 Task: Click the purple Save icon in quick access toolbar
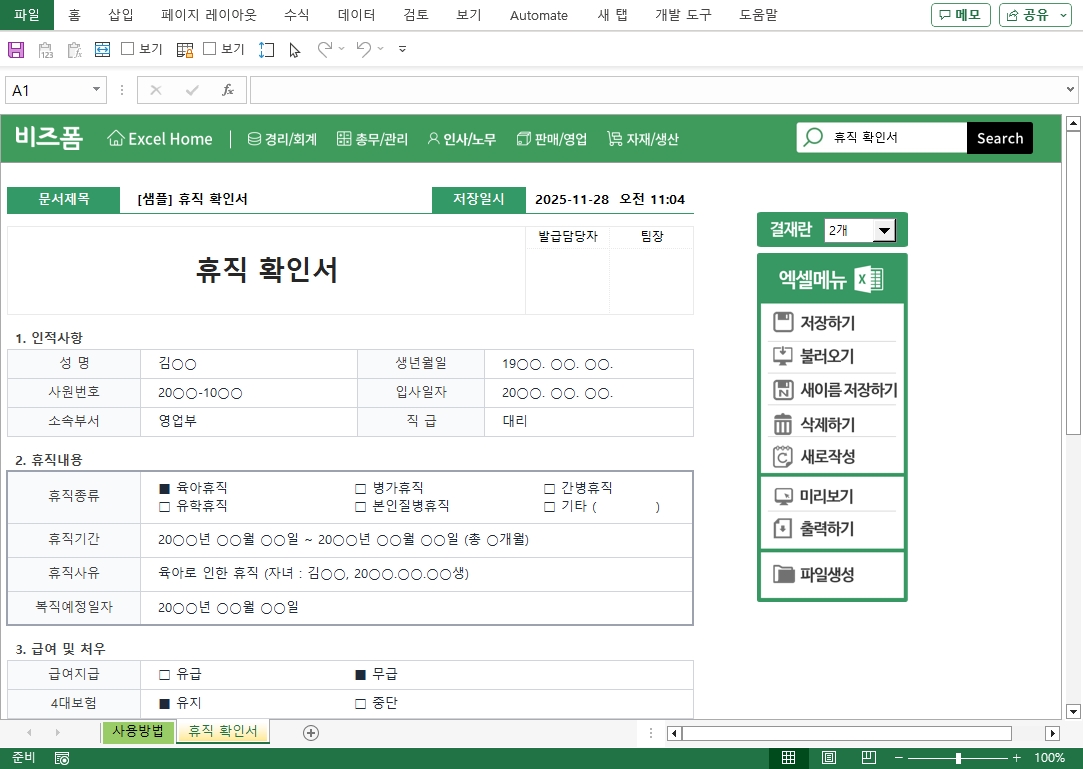[16, 49]
